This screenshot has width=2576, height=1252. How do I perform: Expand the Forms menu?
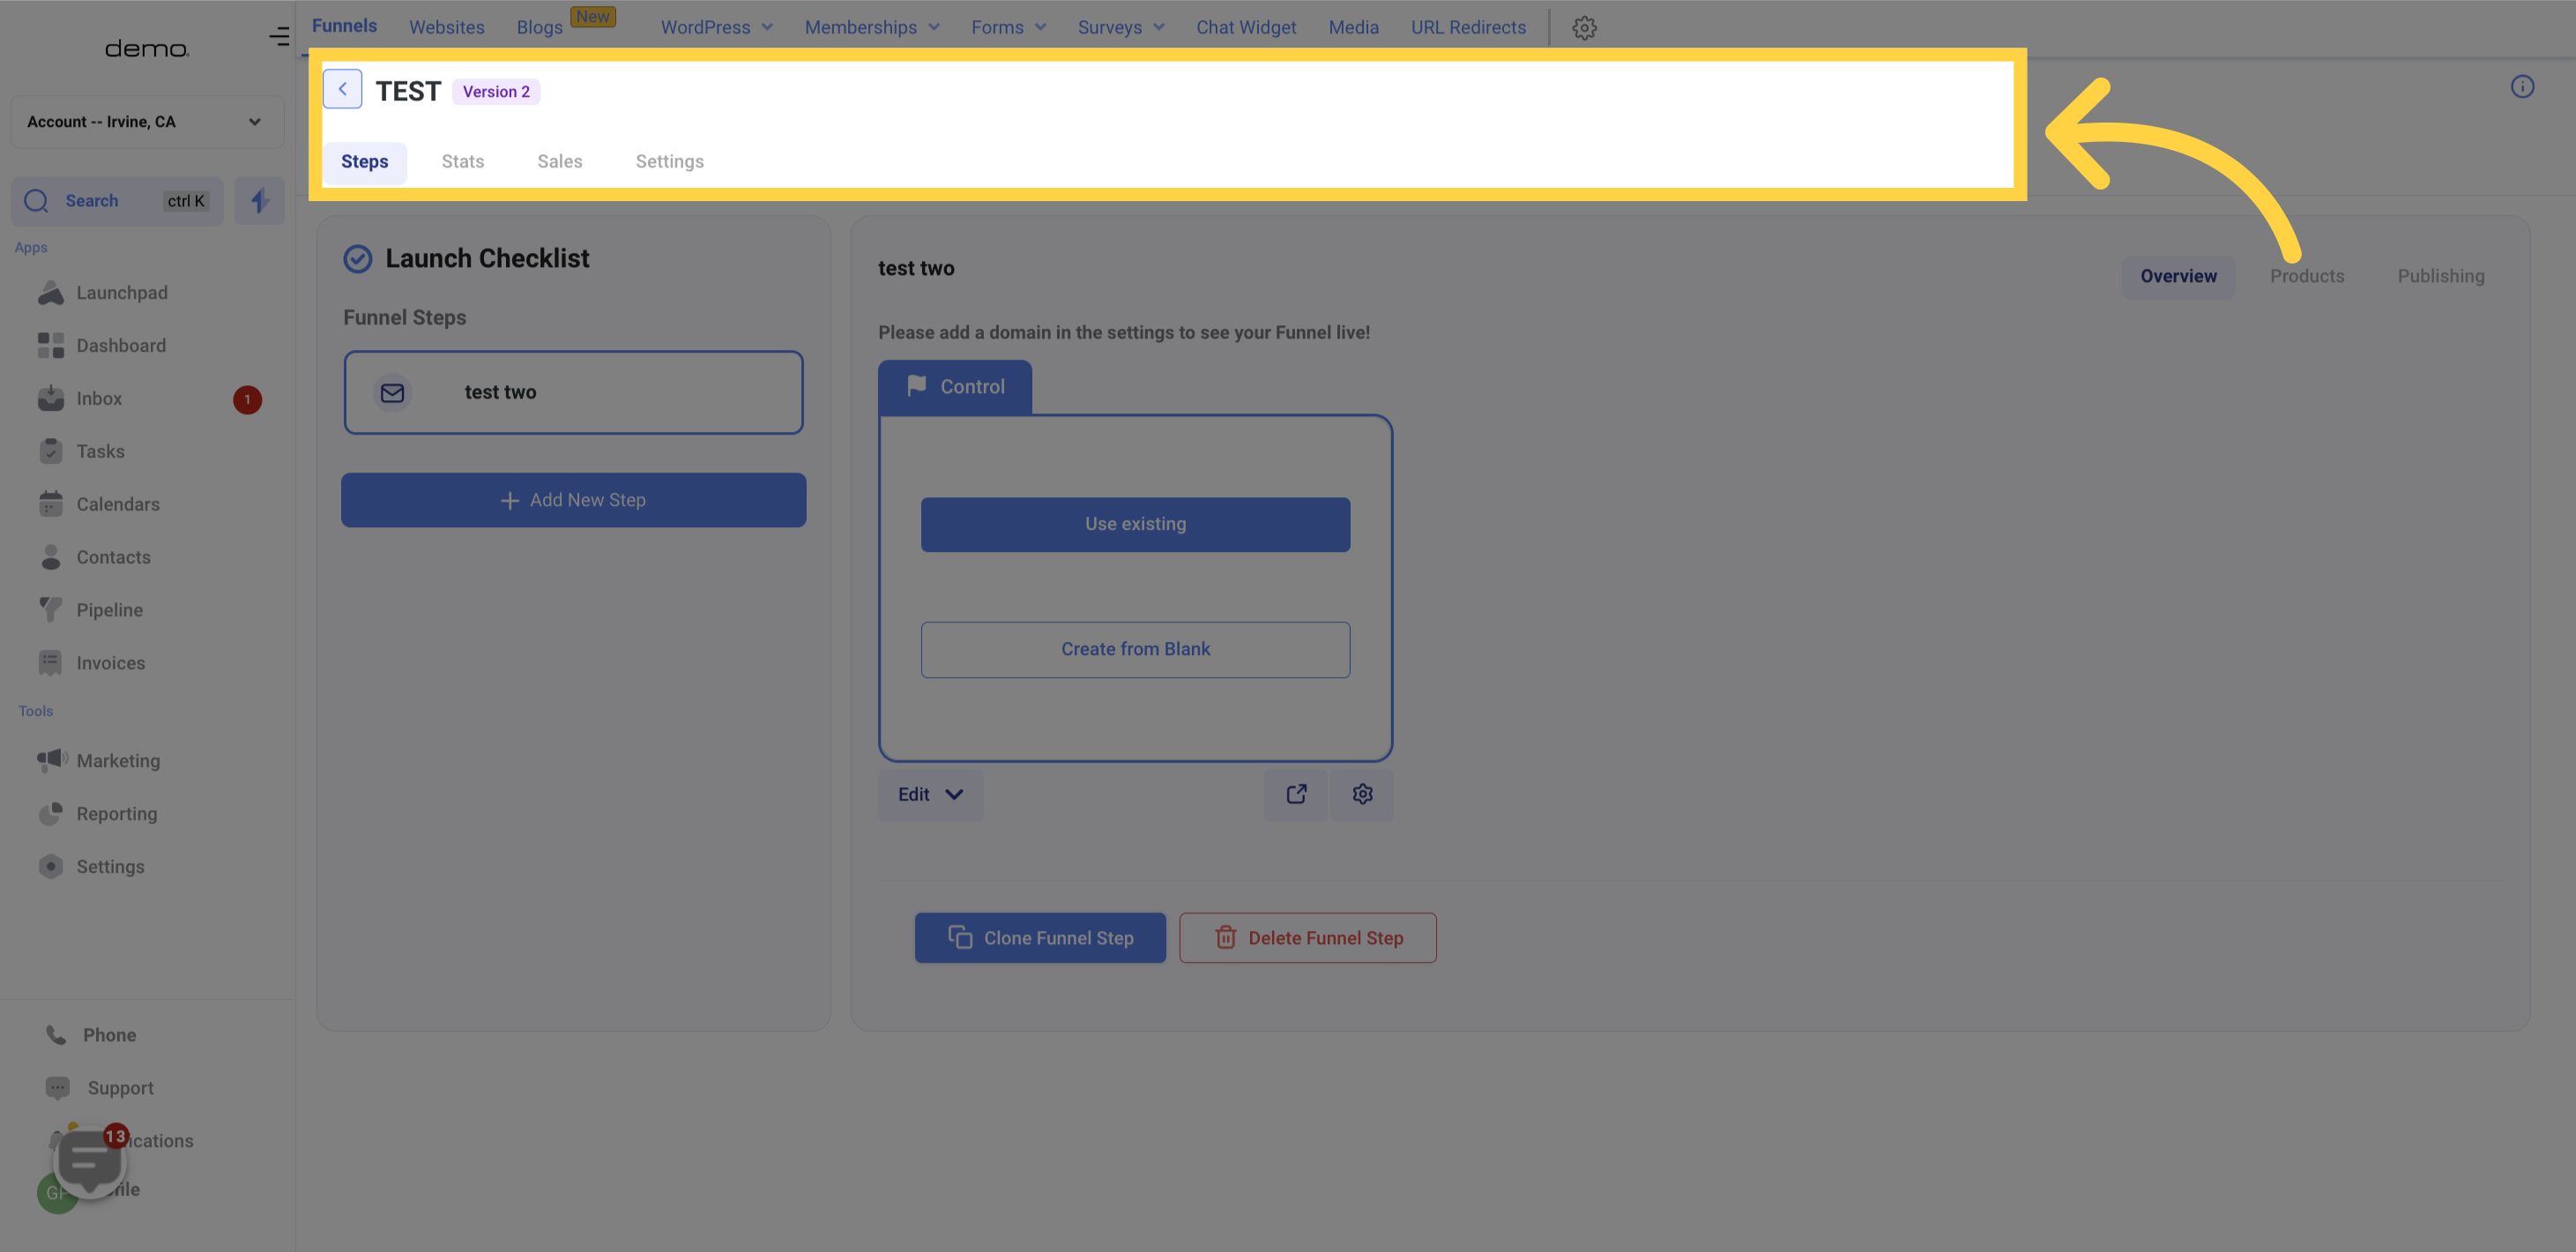(x=1009, y=28)
